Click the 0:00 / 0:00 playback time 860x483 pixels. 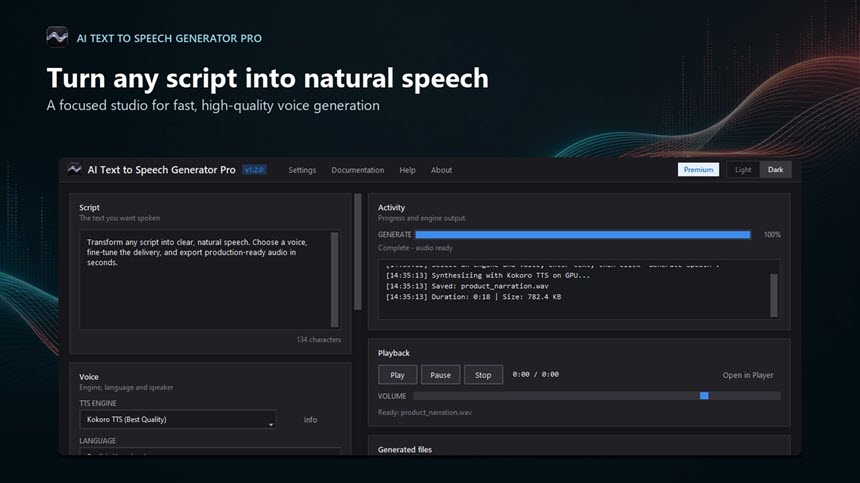(x=535, y=374)
